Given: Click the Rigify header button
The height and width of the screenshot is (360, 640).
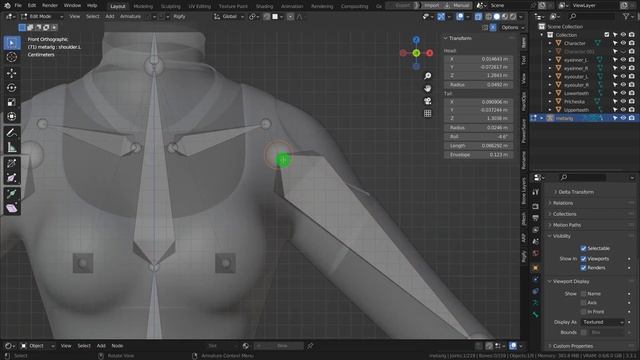Looking at the screenshot, I should click(x=179, y=16).
